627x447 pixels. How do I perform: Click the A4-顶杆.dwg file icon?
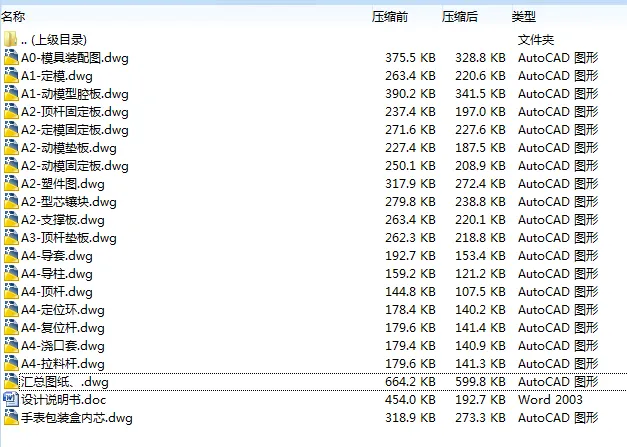click(11, 291)
